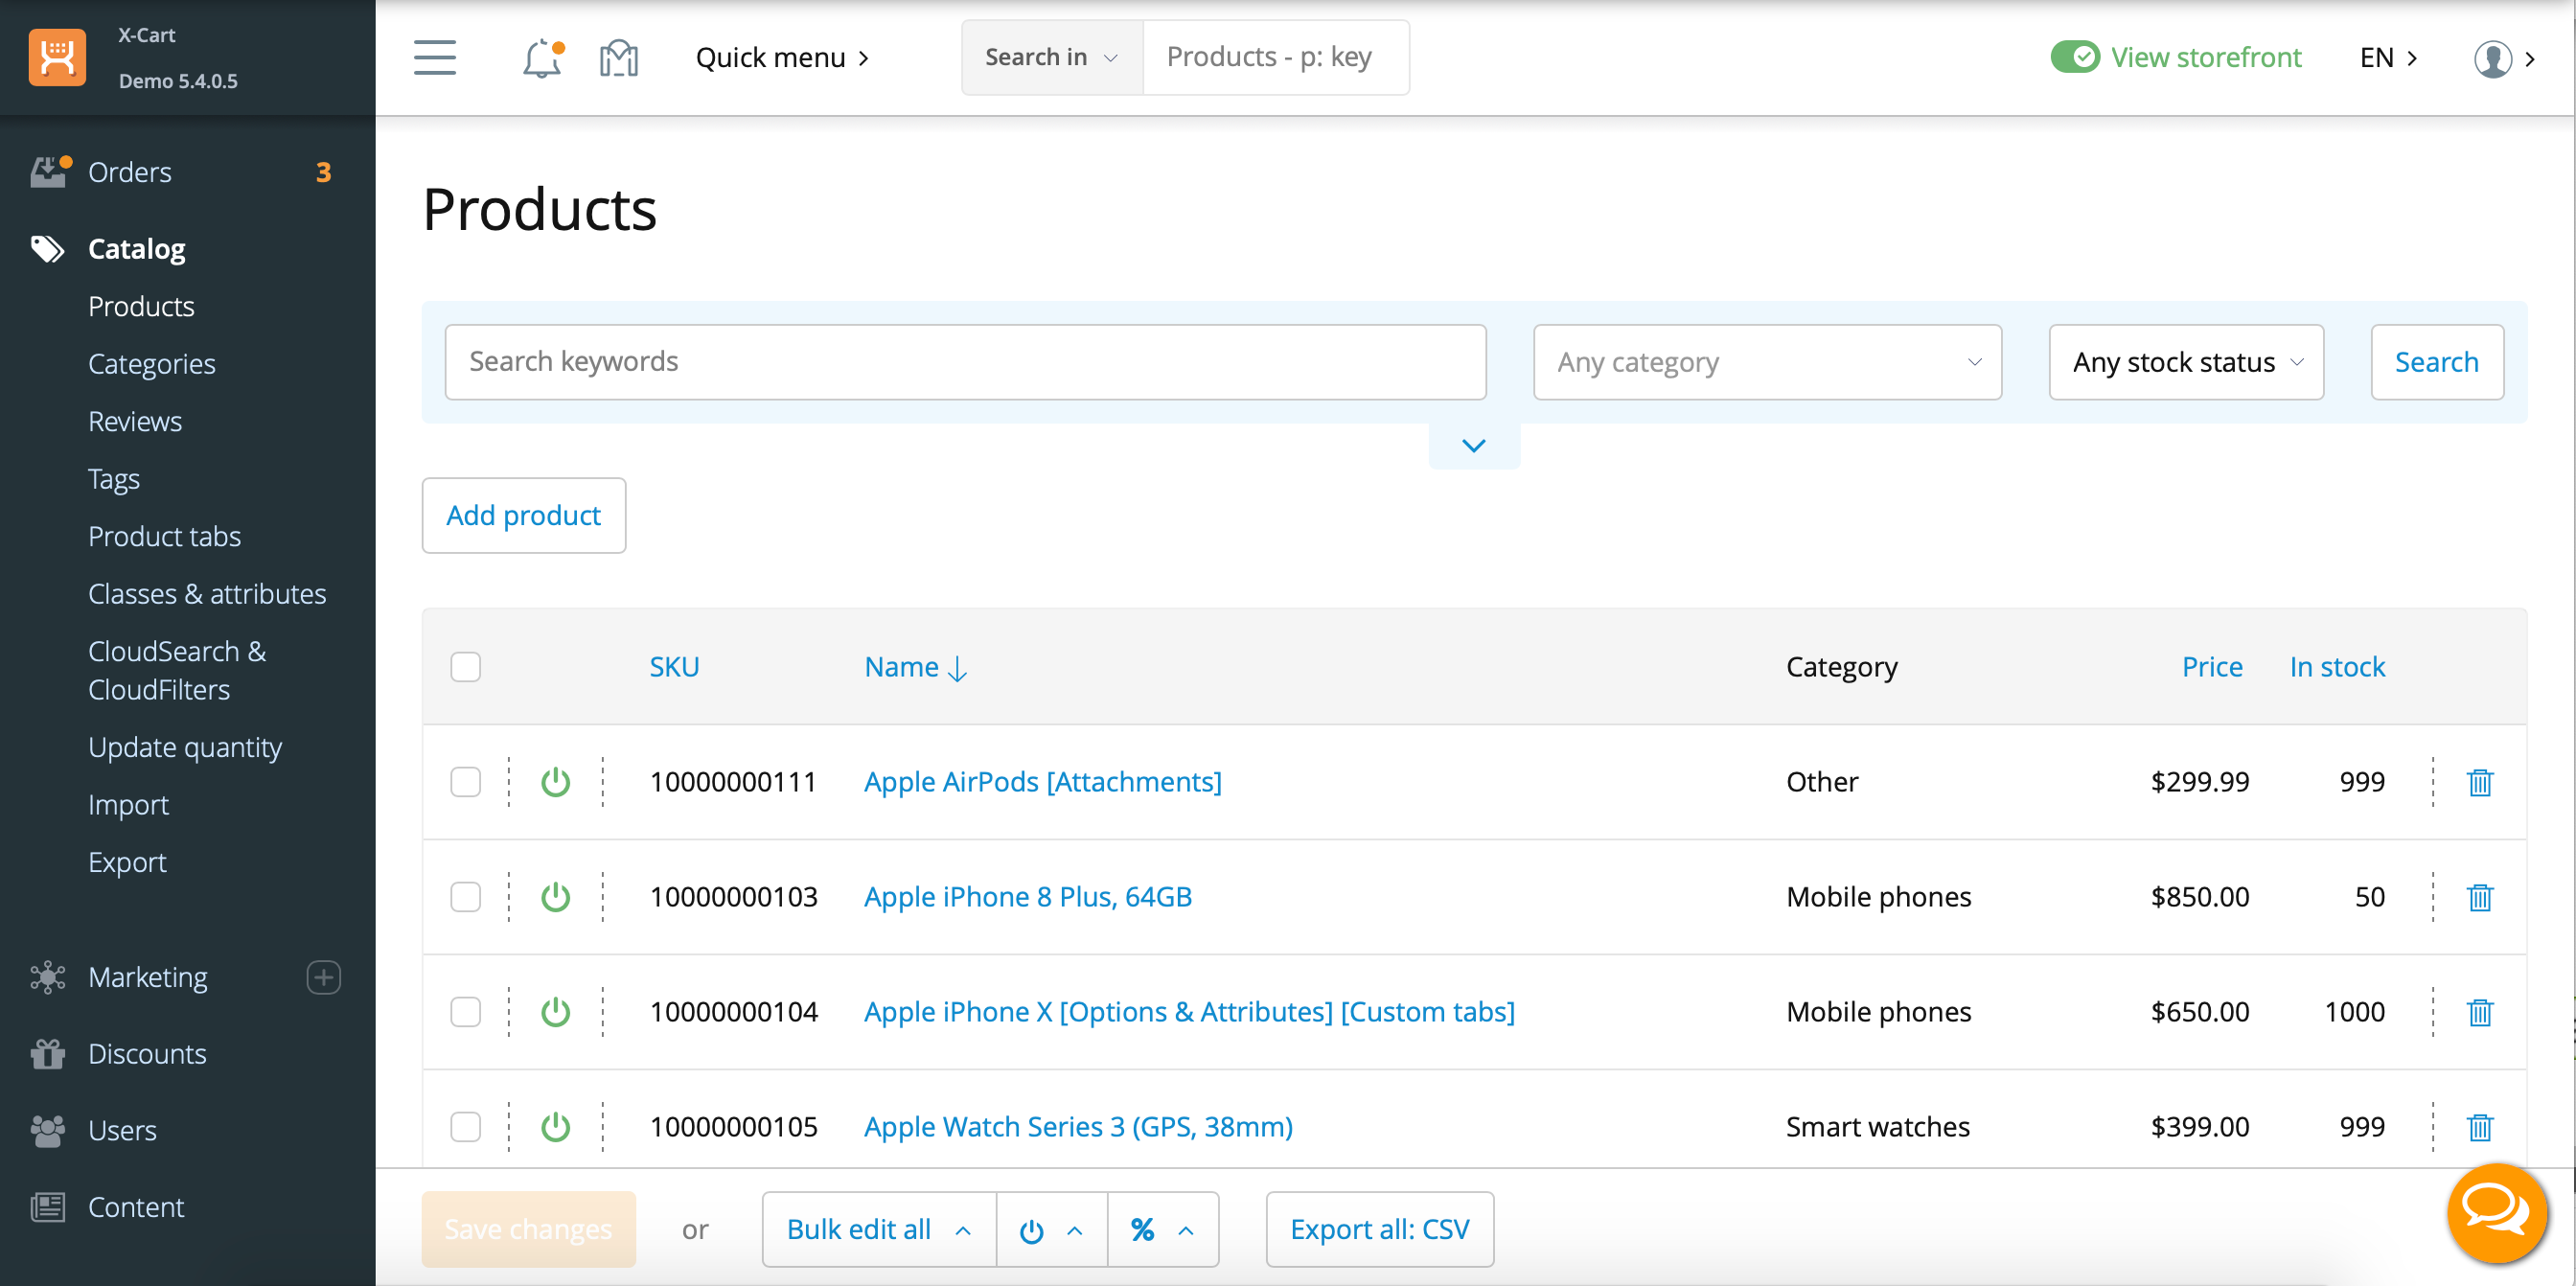
Task: Focus the top Products search box
Action: (1276, 57)
